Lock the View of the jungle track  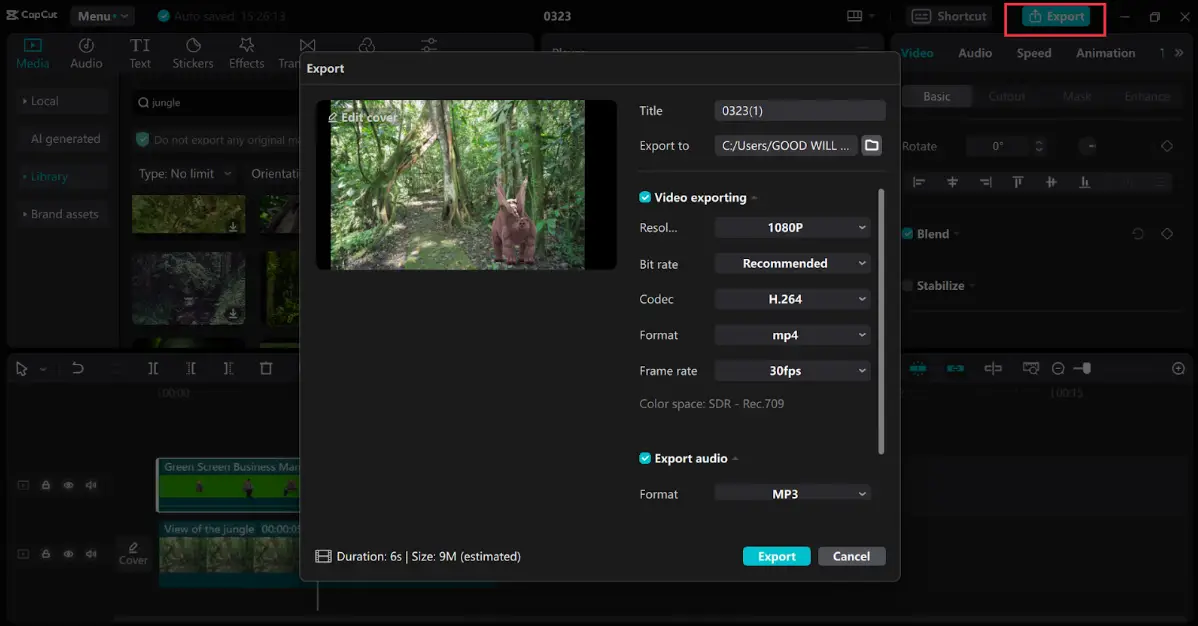pyautogui.click(x=46, y=554)
